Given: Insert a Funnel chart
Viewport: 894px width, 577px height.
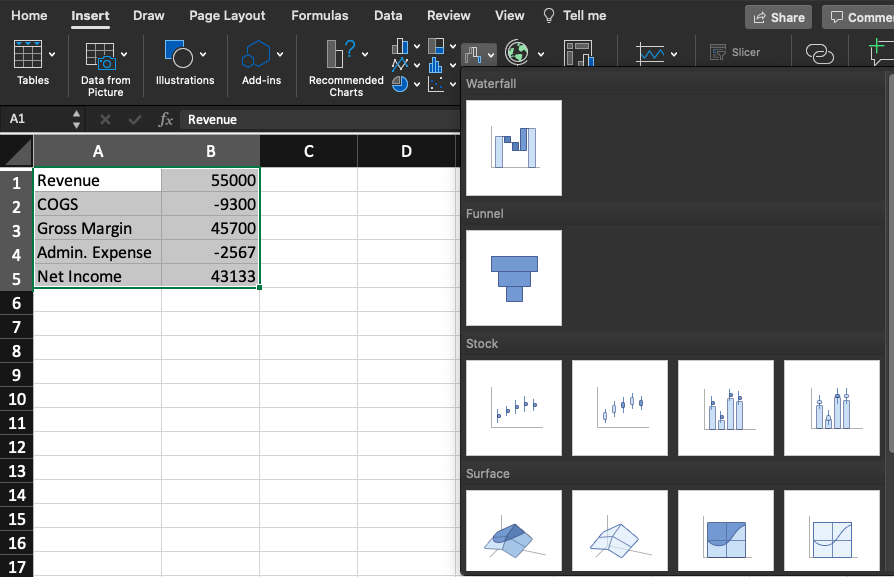Looking at the screenshot, I should pos(514,278).
